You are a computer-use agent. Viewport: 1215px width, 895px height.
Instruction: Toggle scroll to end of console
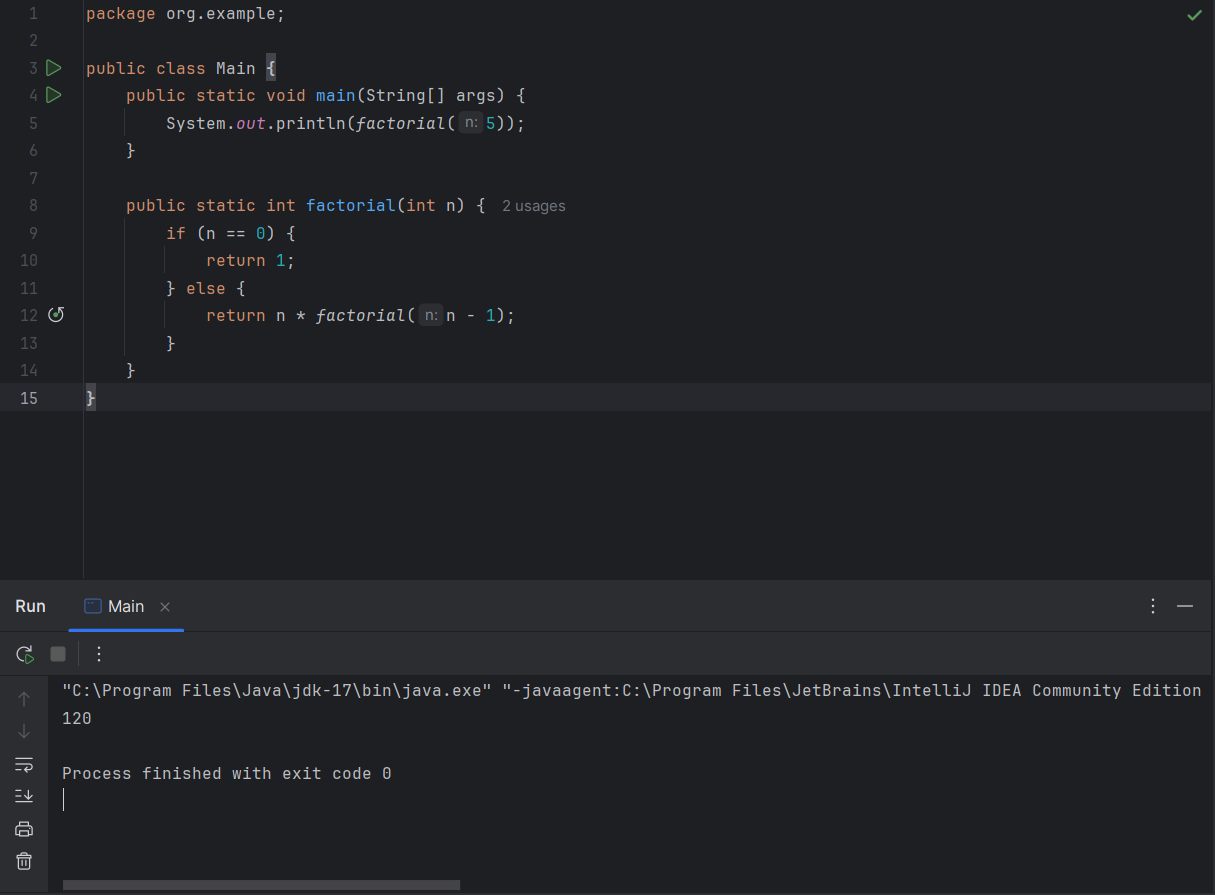pyautogui.click(x=24, y=796)
